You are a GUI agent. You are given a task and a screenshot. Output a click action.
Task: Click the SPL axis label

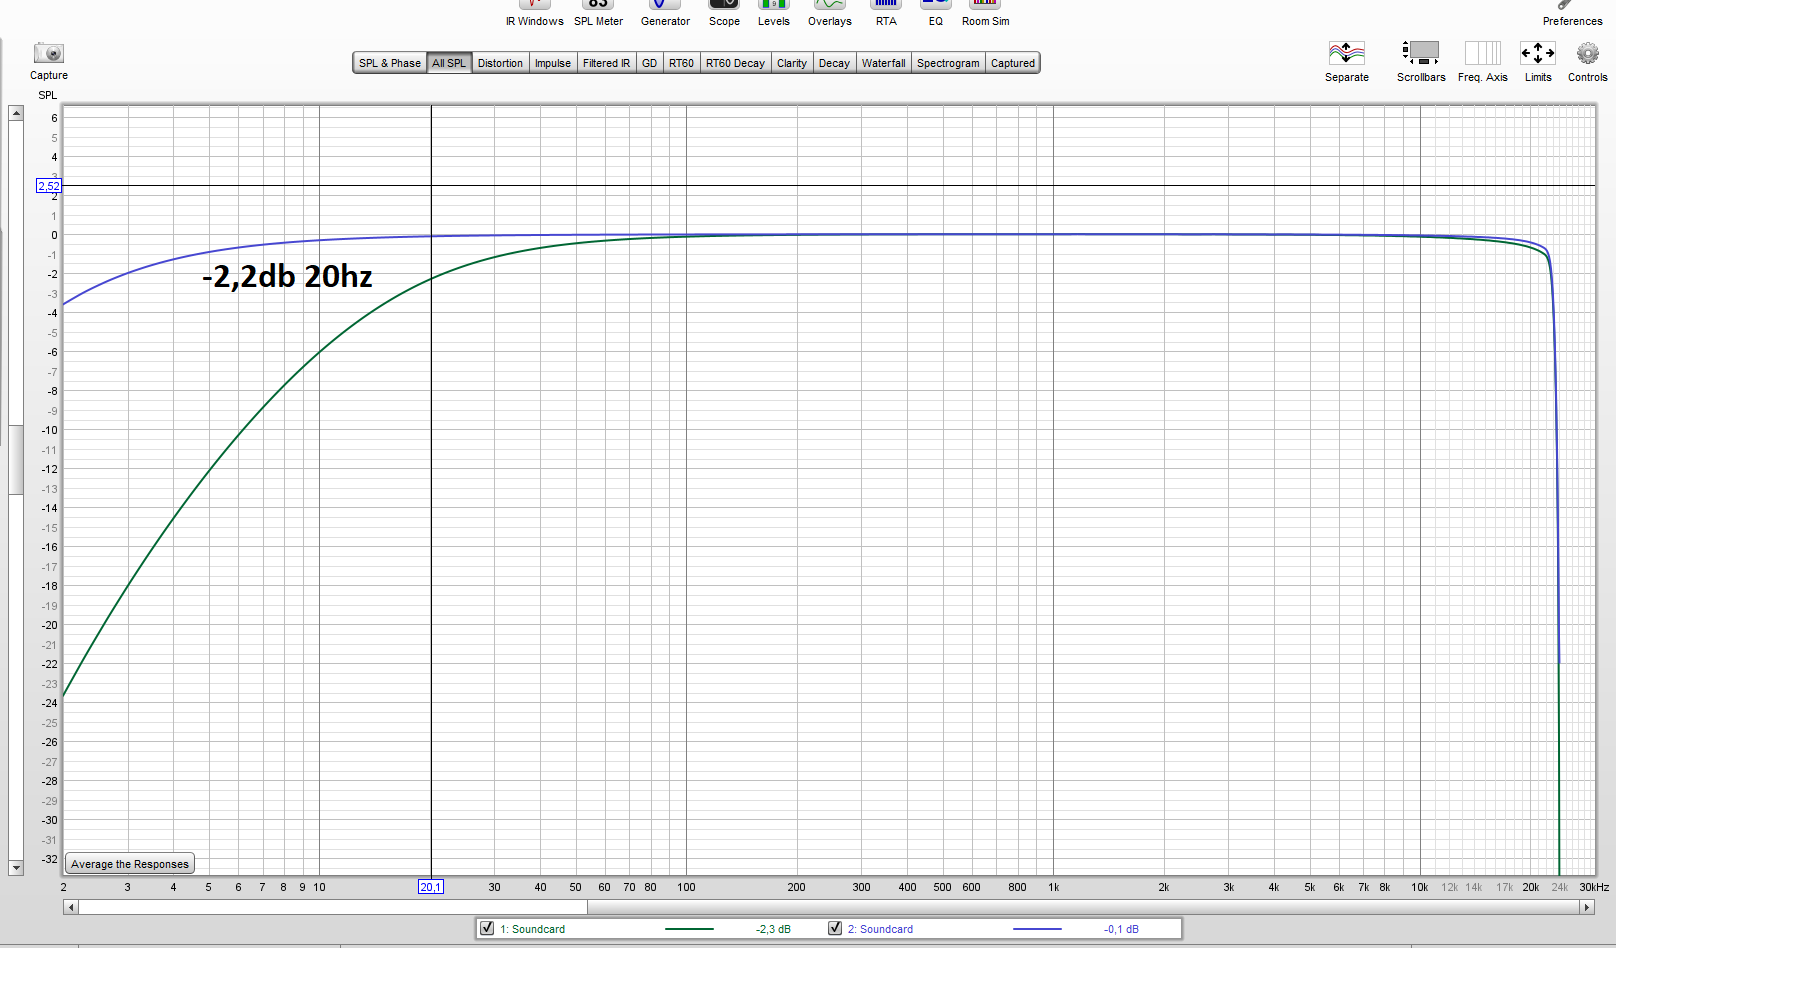[x=48, y=95]
